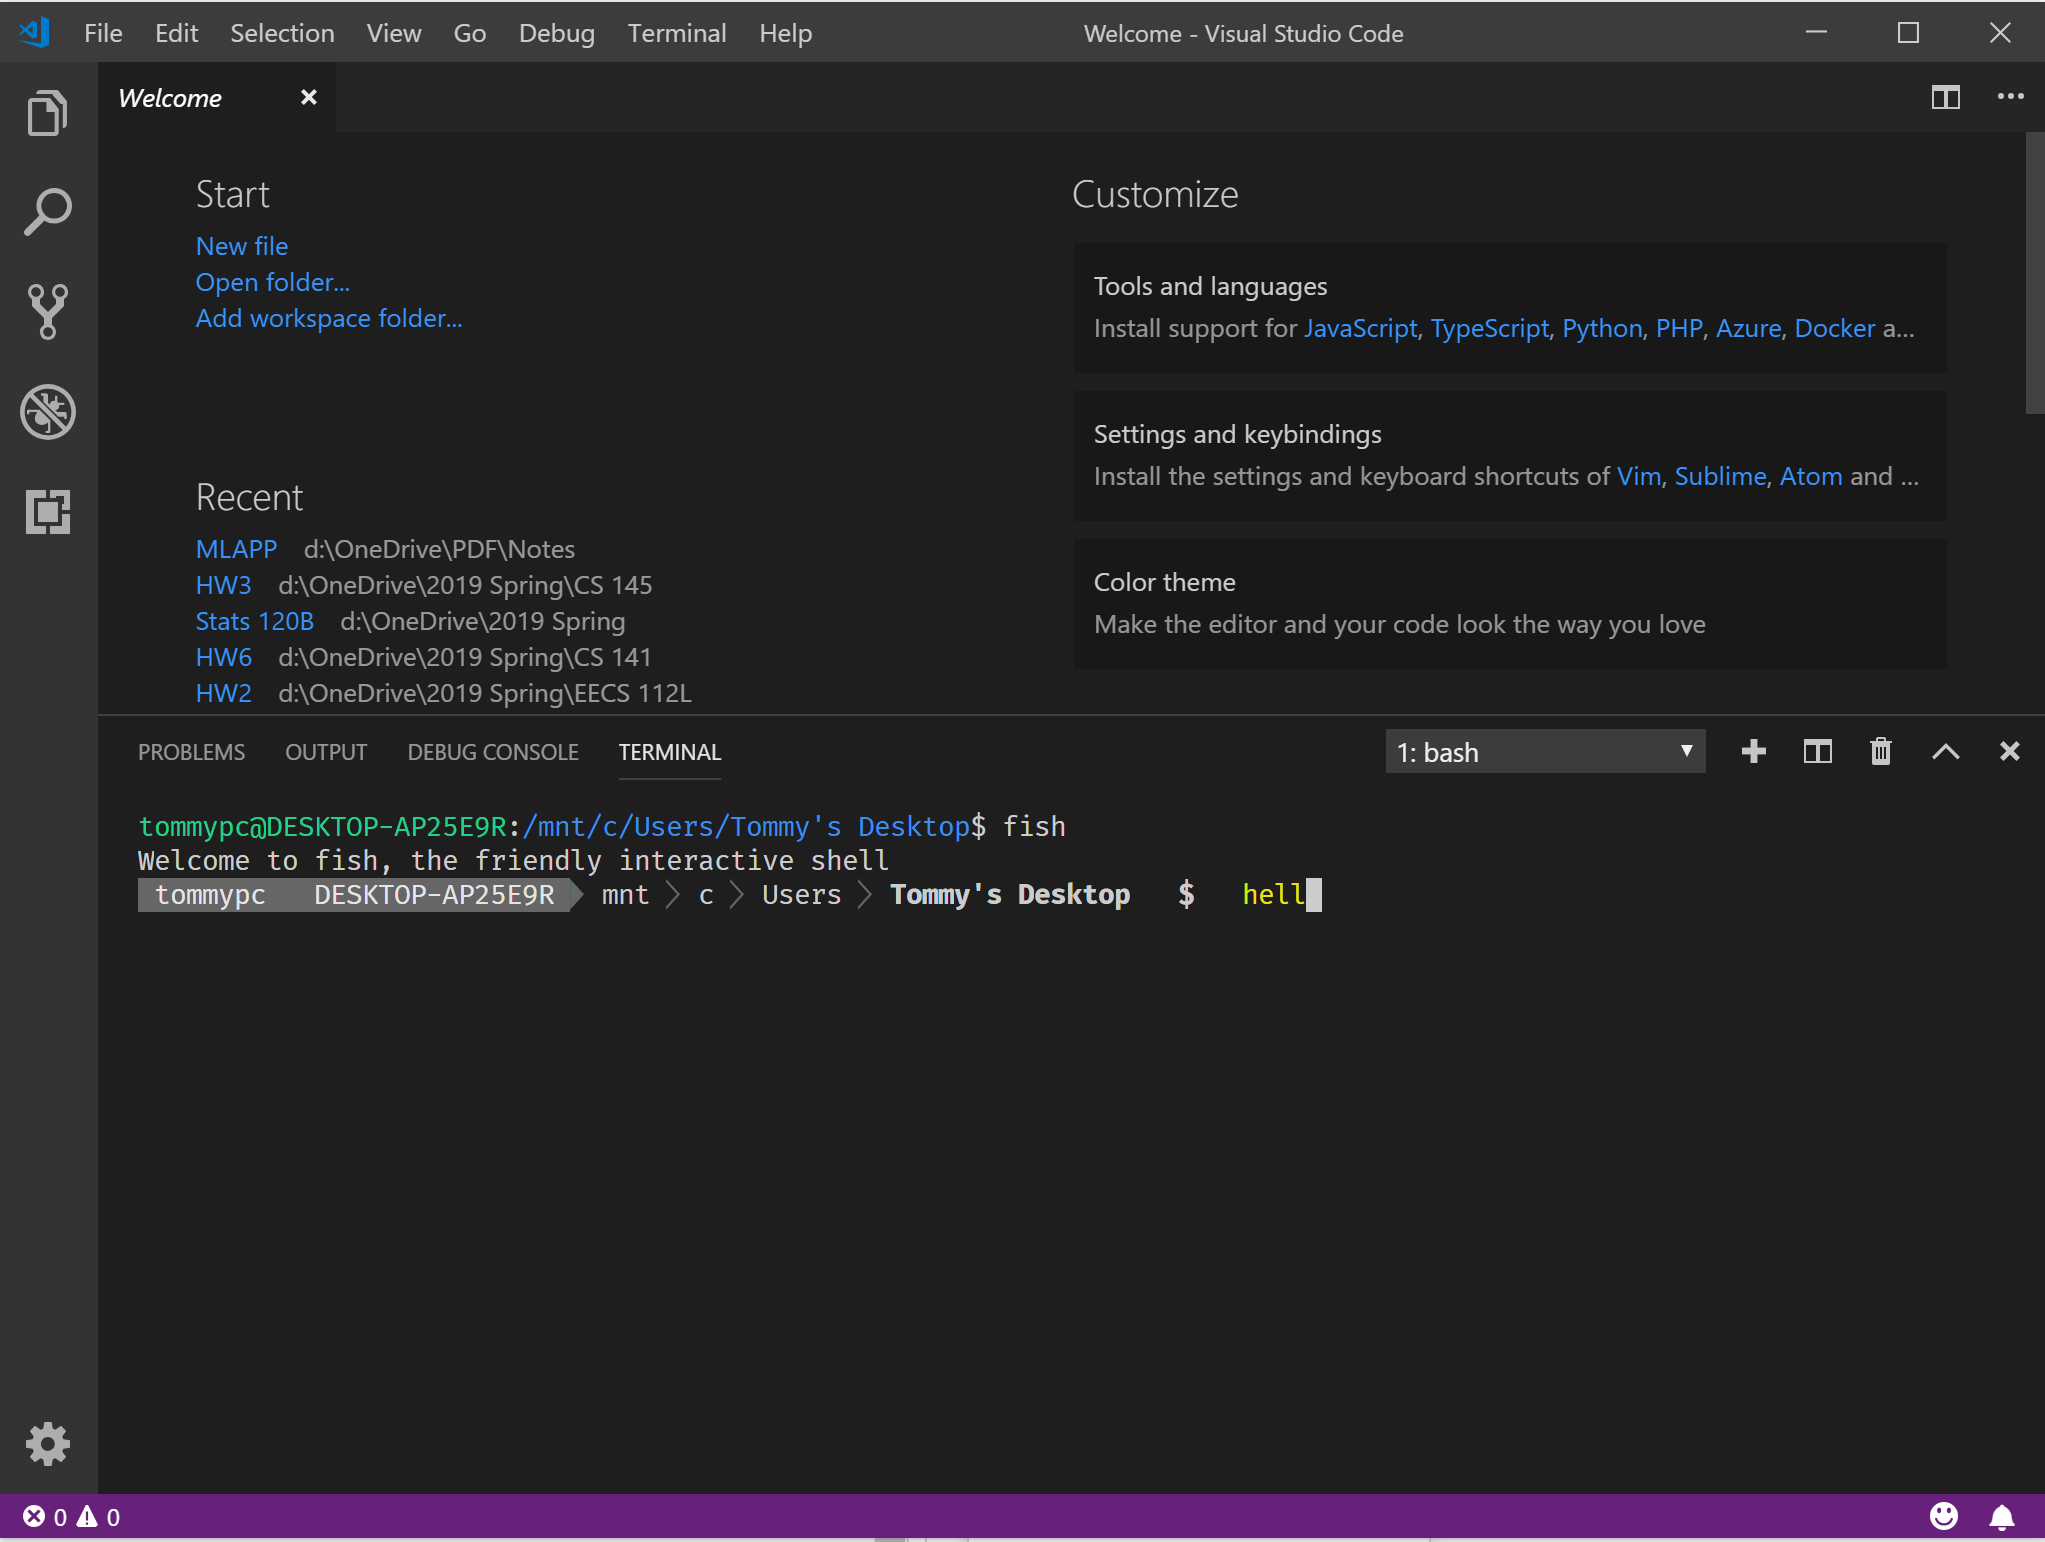Open the Extensions view
The image size is (2045, 1542).
[46, 511]
